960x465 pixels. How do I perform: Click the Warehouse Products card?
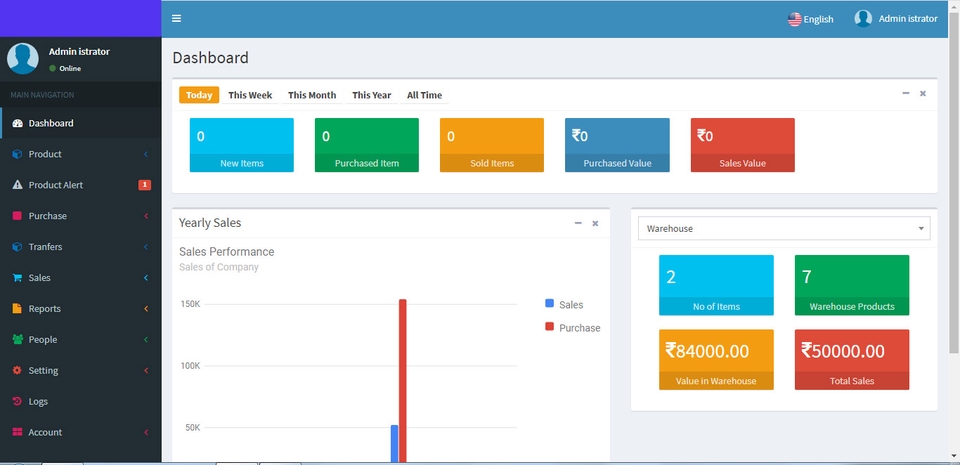852,285
